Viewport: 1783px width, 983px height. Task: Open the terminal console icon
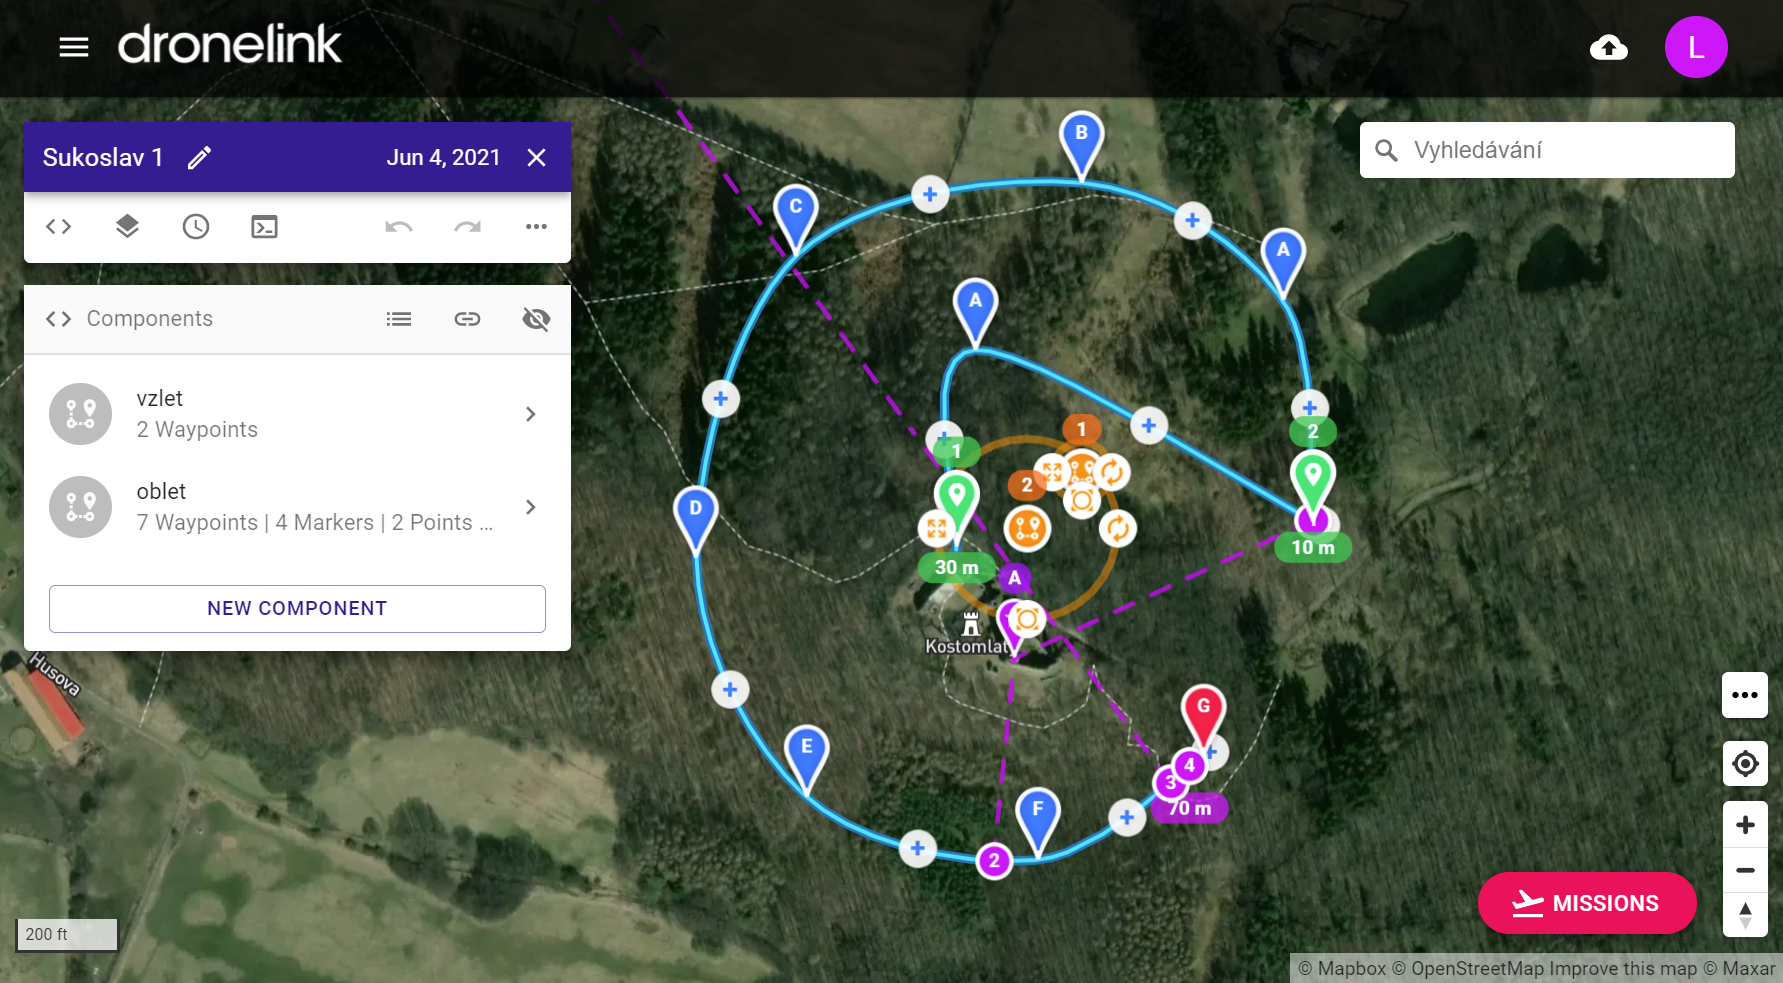[264, 227]
